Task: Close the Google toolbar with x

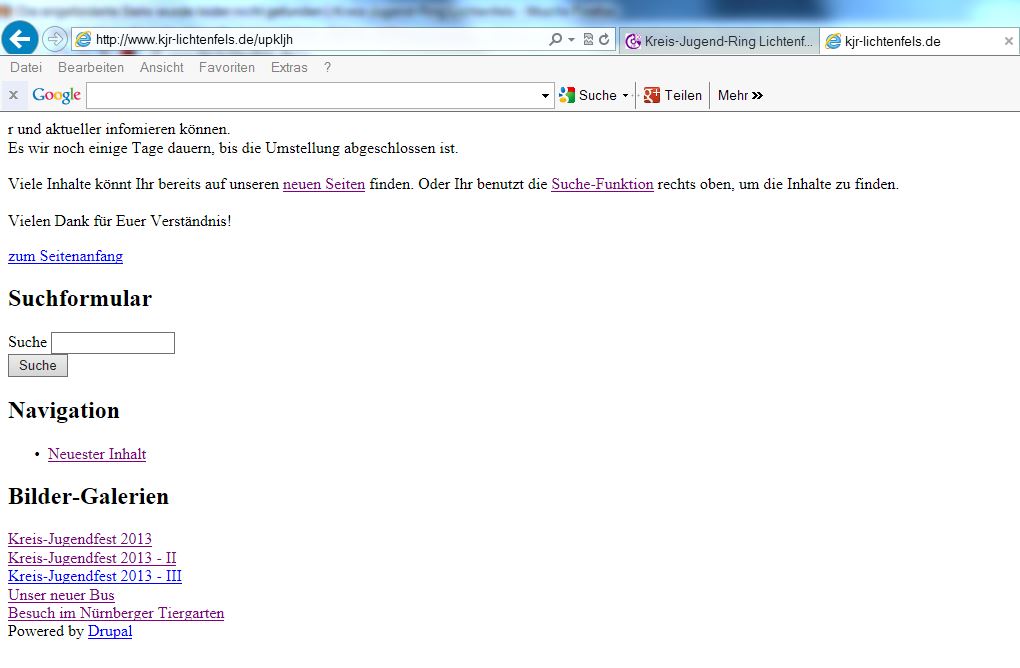Action: tap(14, 95)
